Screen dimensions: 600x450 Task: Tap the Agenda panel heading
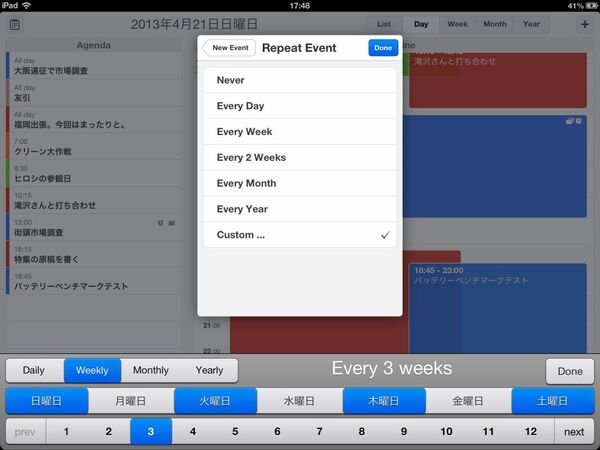point(94,45)
